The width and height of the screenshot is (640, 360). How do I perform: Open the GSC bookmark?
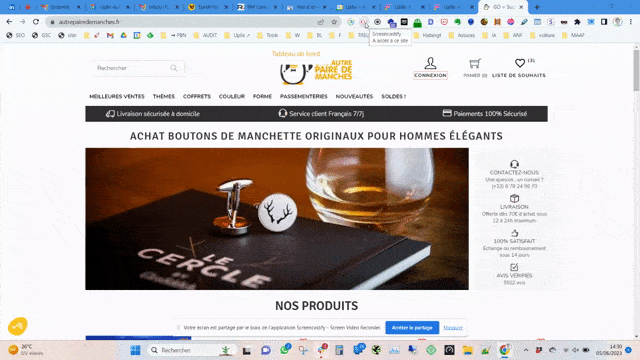pyautogui.click(x=42, y=36)
